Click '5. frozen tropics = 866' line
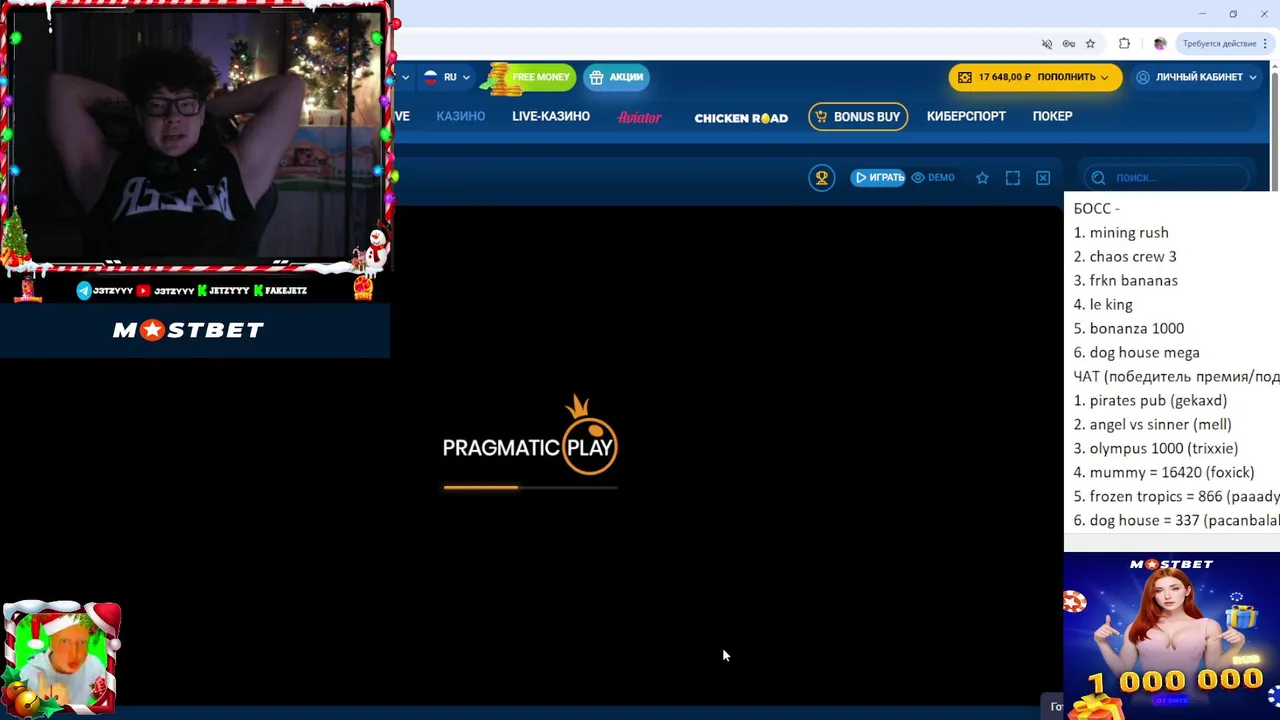This screenshot has height=720, width=1280. [x=1176, y=496]
